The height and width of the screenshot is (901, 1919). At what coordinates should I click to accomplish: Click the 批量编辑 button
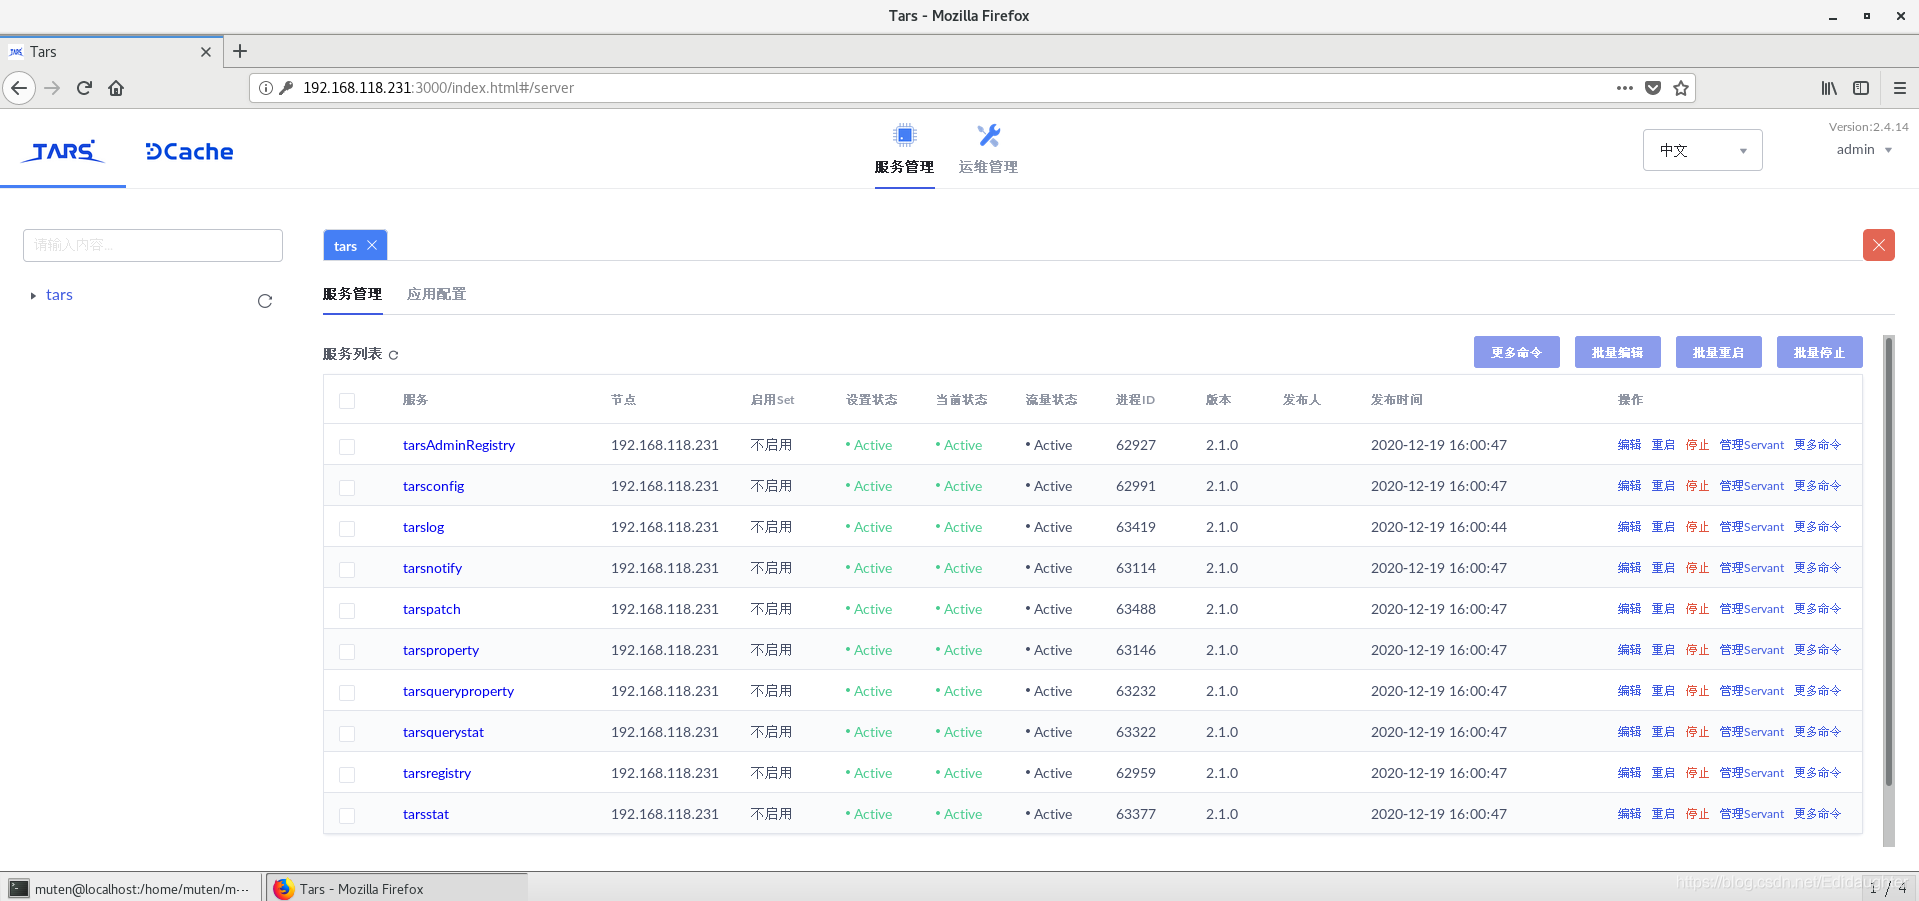click(x=1617, y=352)
